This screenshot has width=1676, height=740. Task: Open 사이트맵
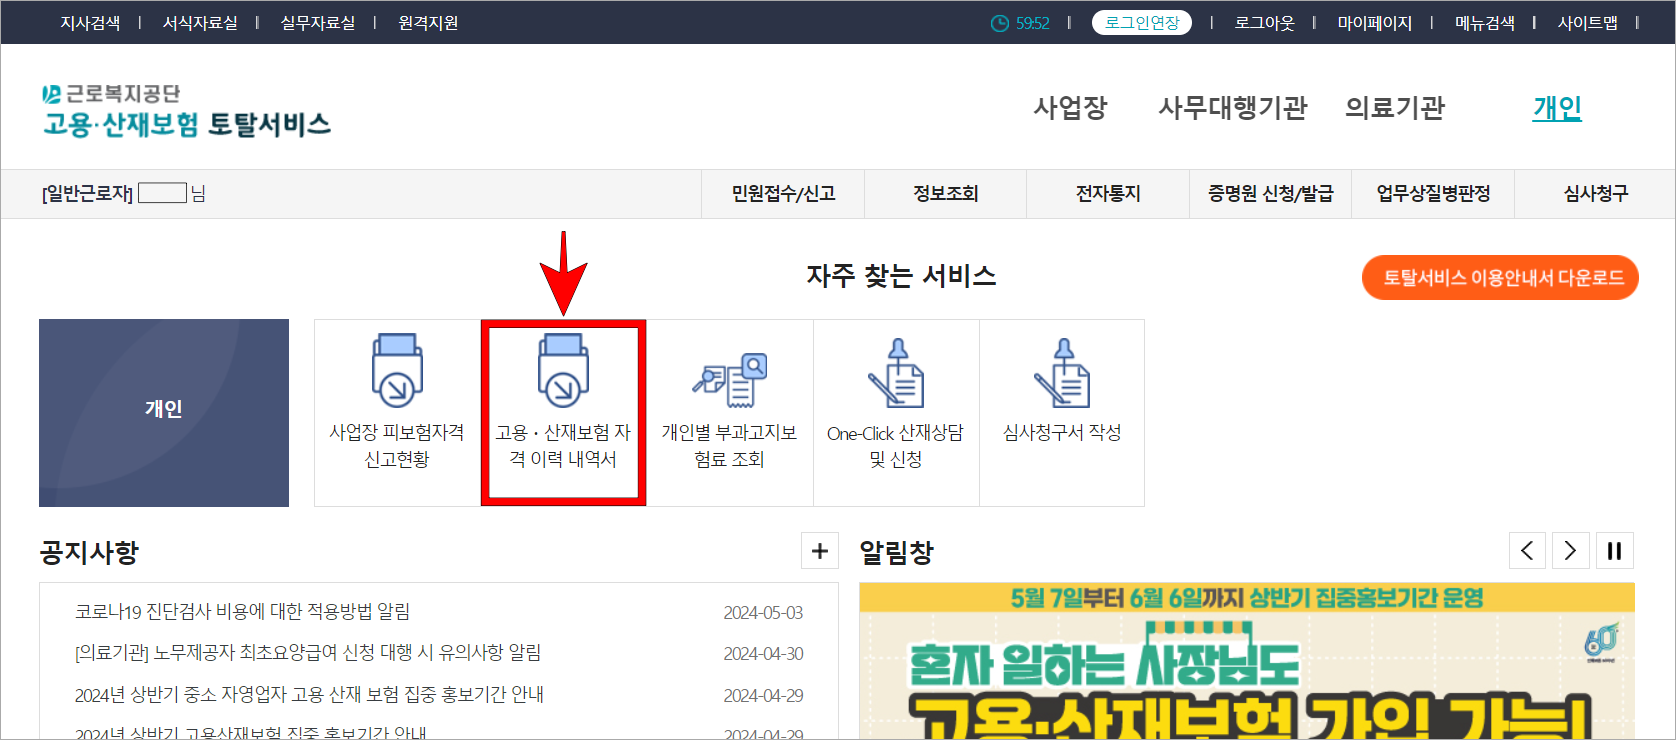(1588, 23)
